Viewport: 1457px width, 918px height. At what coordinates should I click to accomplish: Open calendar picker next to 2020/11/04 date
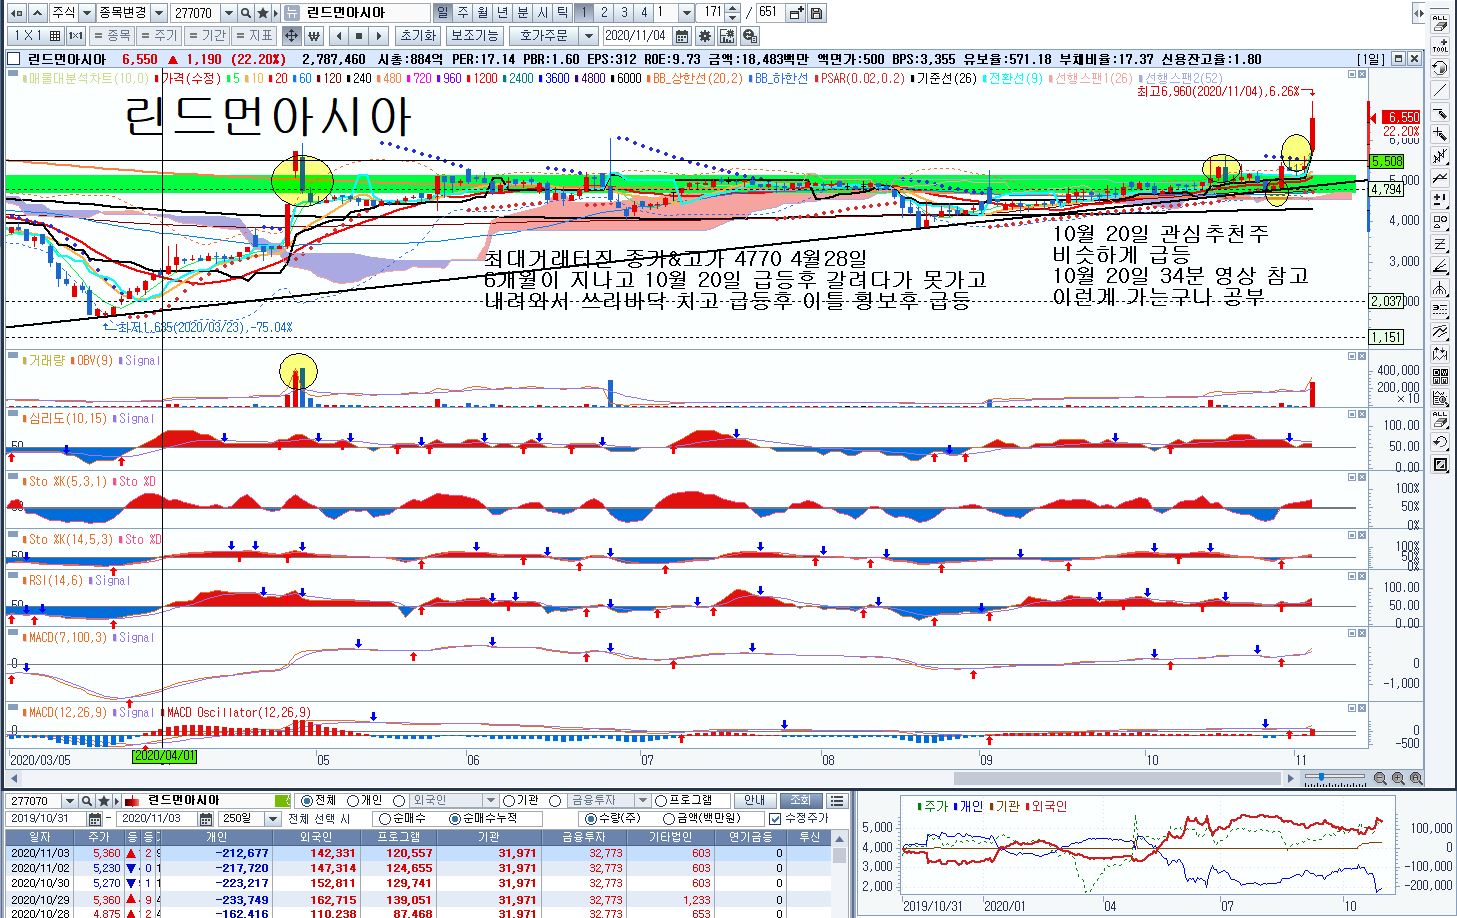click(x=682, y=36)
